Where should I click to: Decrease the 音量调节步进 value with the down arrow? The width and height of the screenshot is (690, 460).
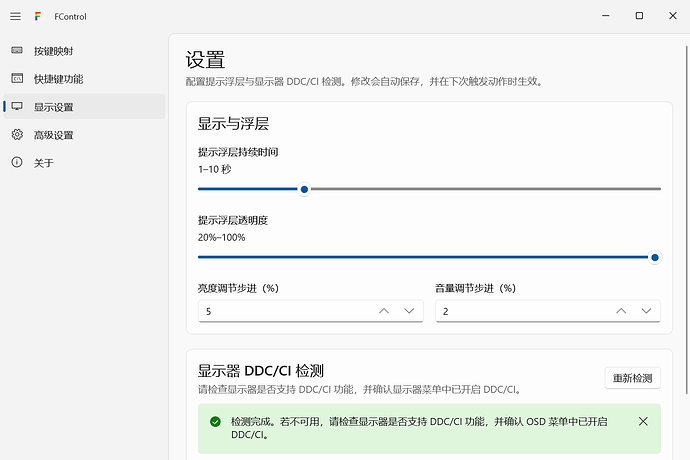pyautogui.click(x=646, y=311)
